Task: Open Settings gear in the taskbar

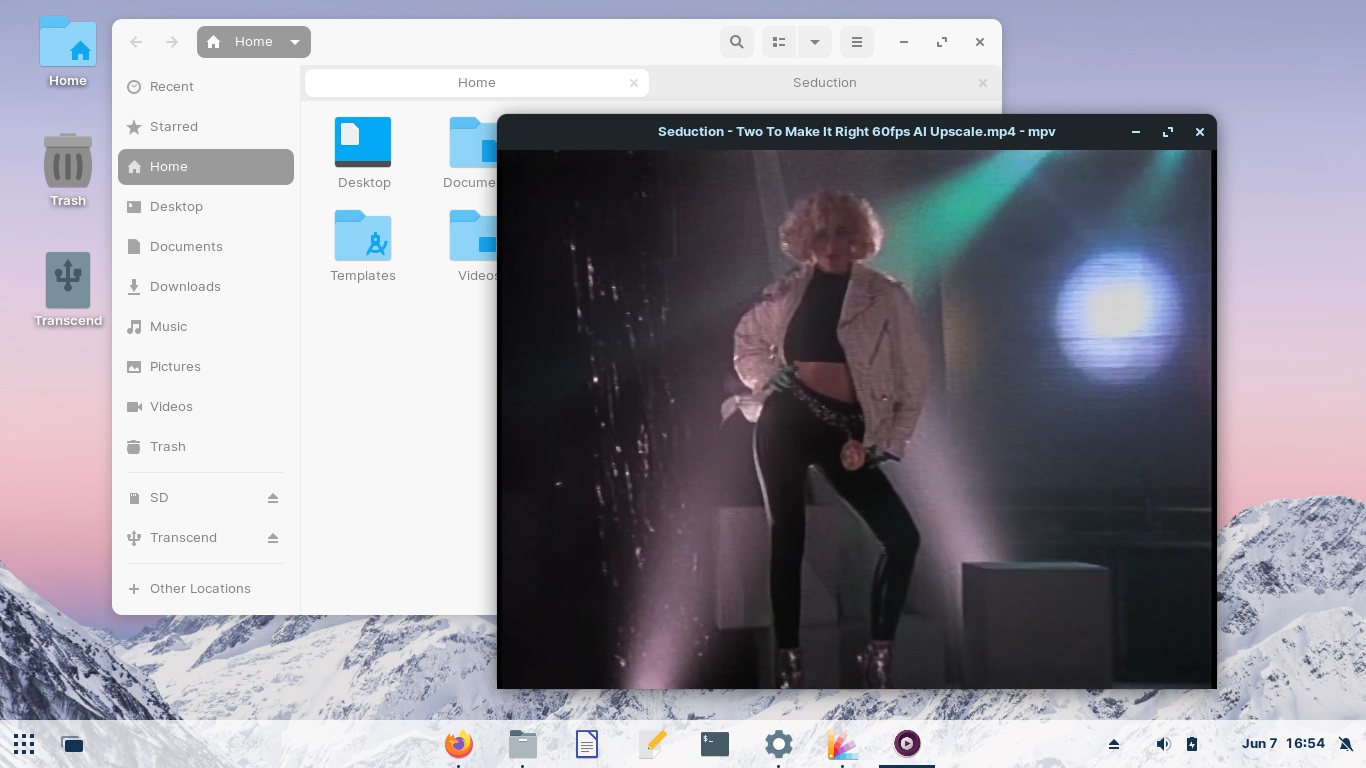Action: pos(779,744)
